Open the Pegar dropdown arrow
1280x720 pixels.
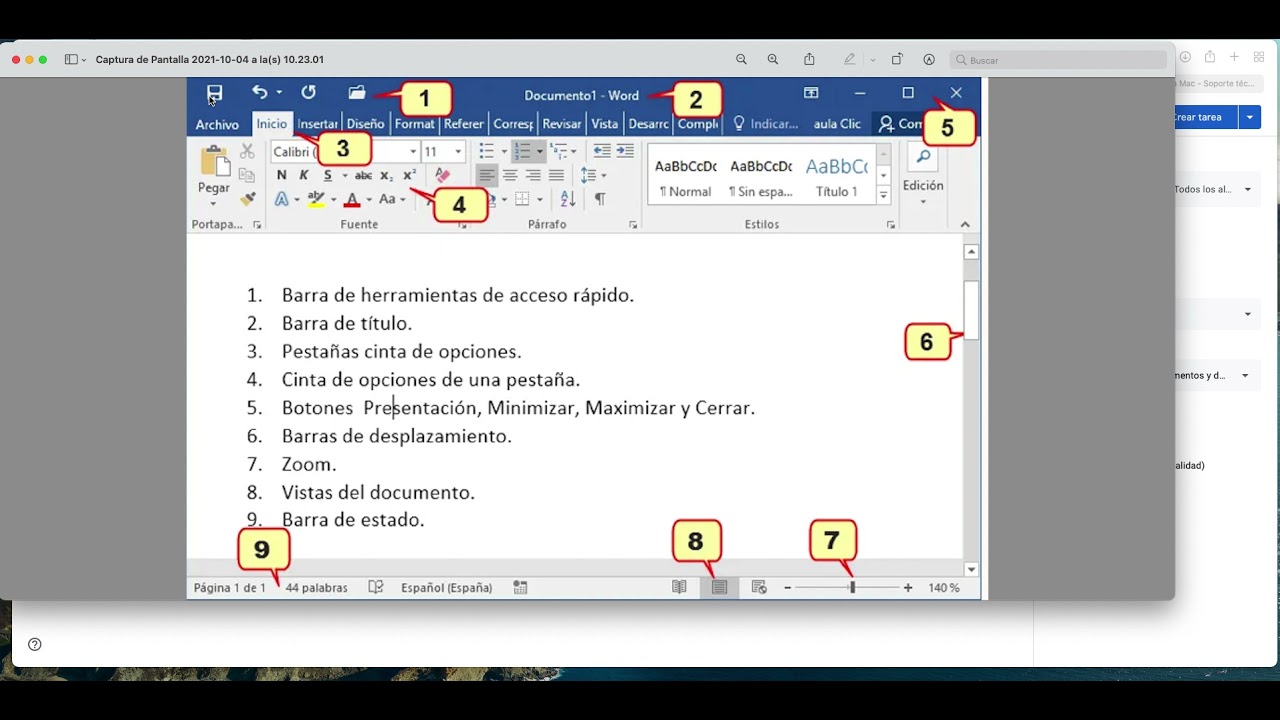[214, 203]
